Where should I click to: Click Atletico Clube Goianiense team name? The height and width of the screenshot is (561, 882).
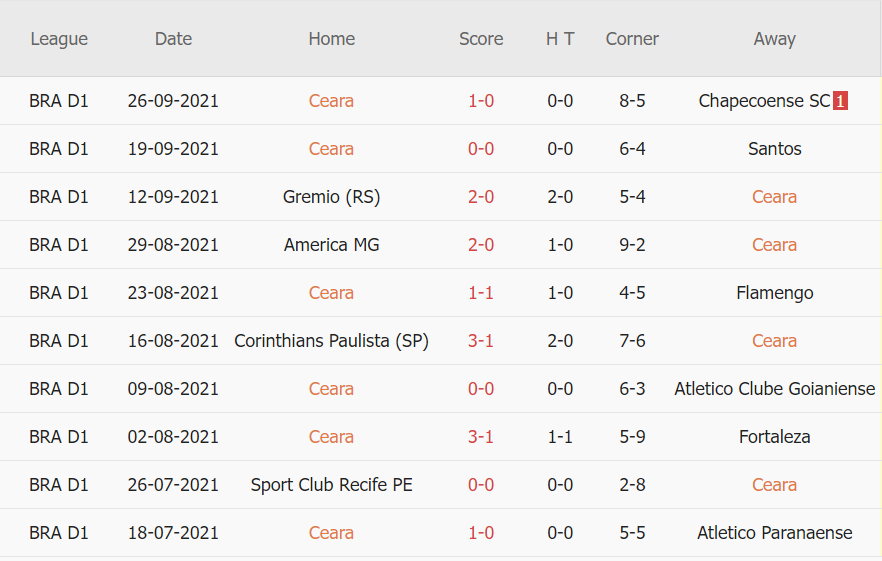click(x=774, y=389)
